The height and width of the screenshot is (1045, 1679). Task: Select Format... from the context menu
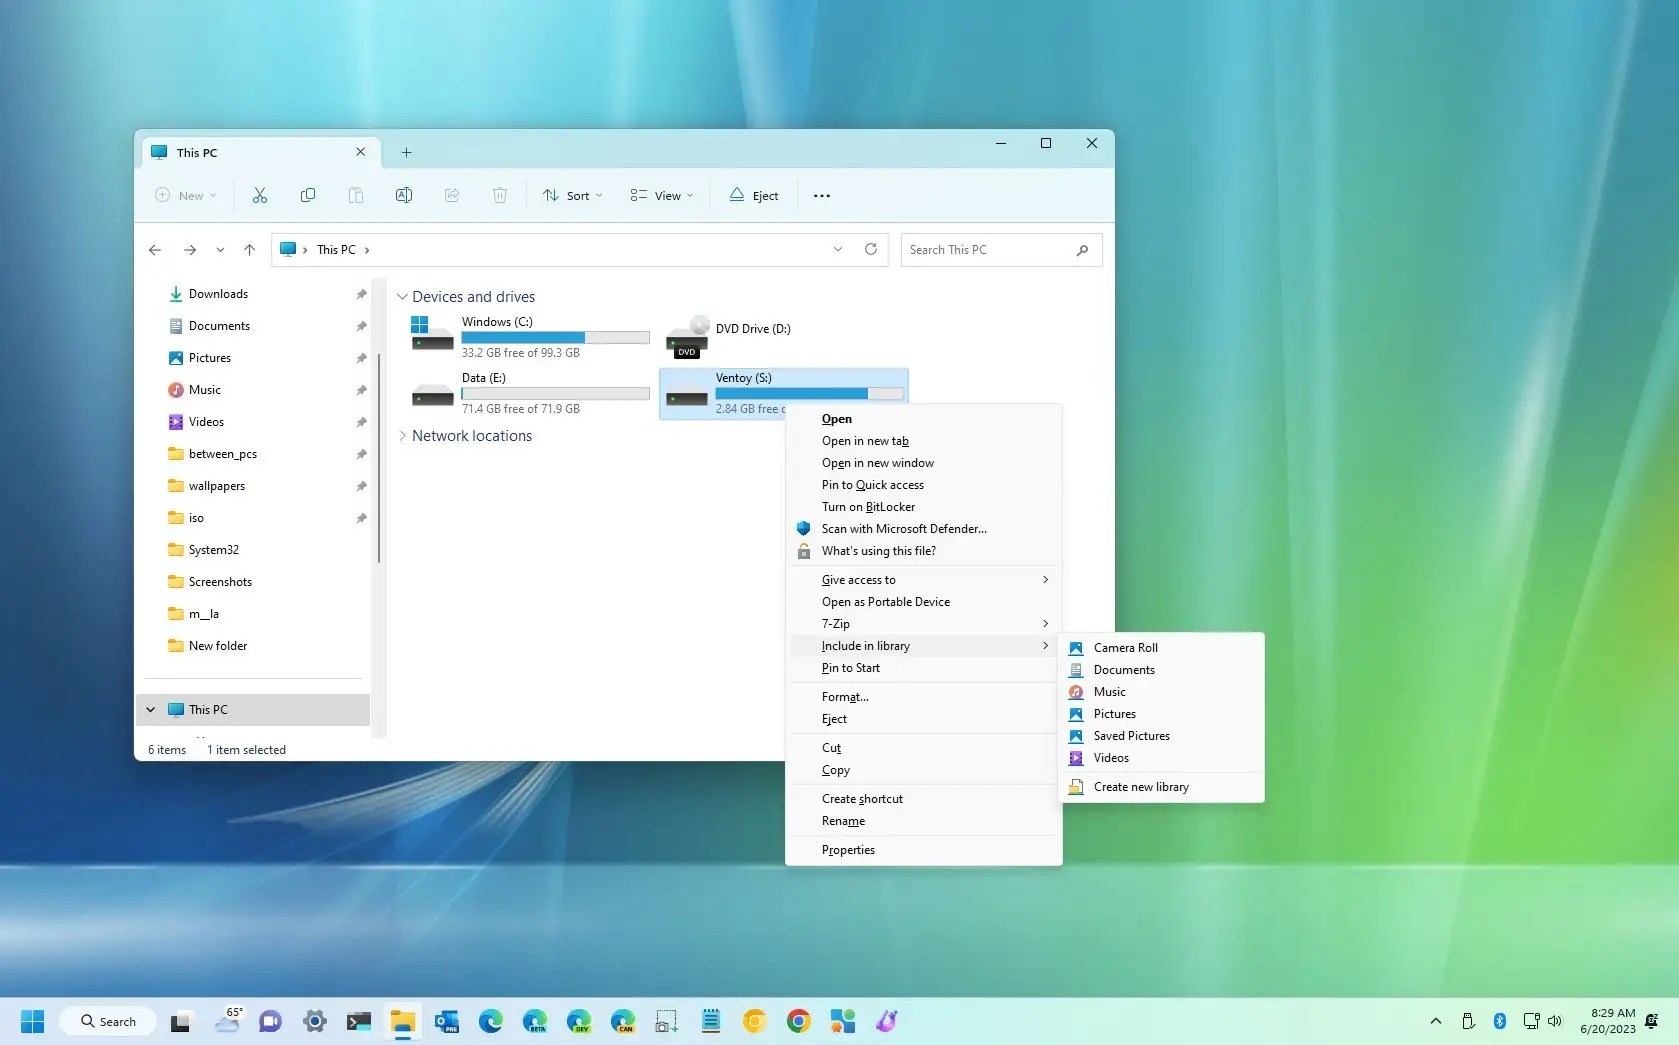844,696
